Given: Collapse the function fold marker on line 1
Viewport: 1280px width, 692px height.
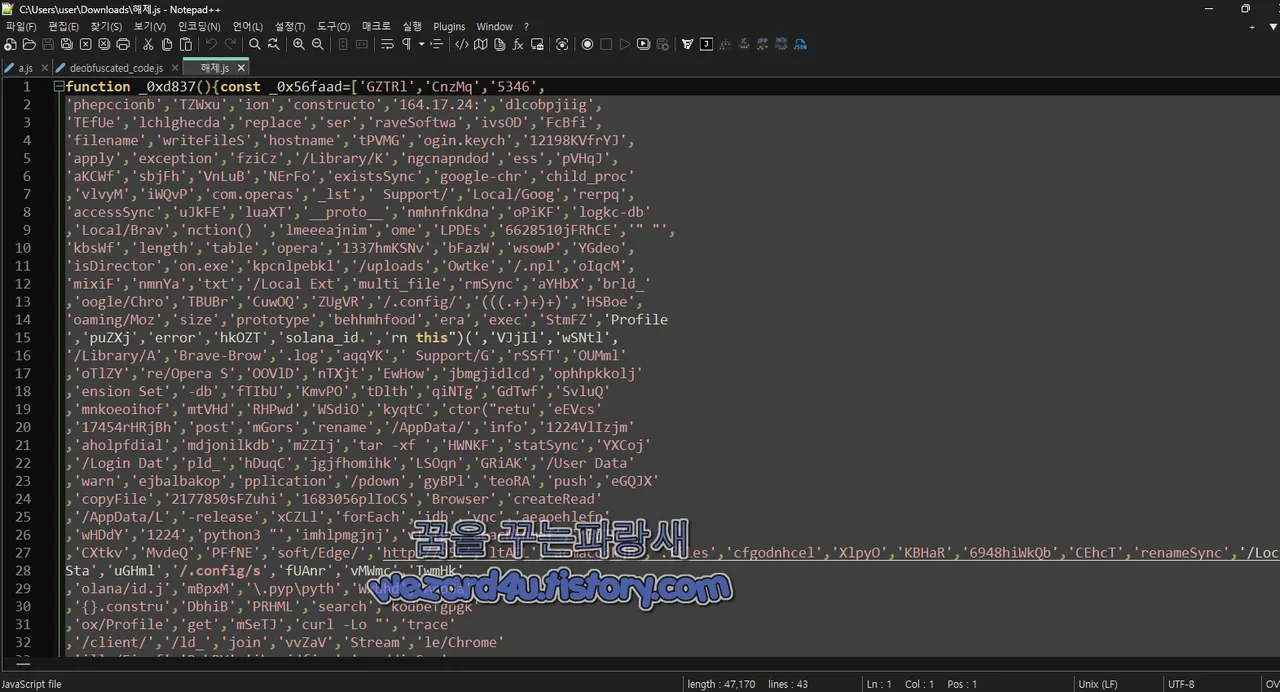Looking at the screenshot, I should click(59, 87).
